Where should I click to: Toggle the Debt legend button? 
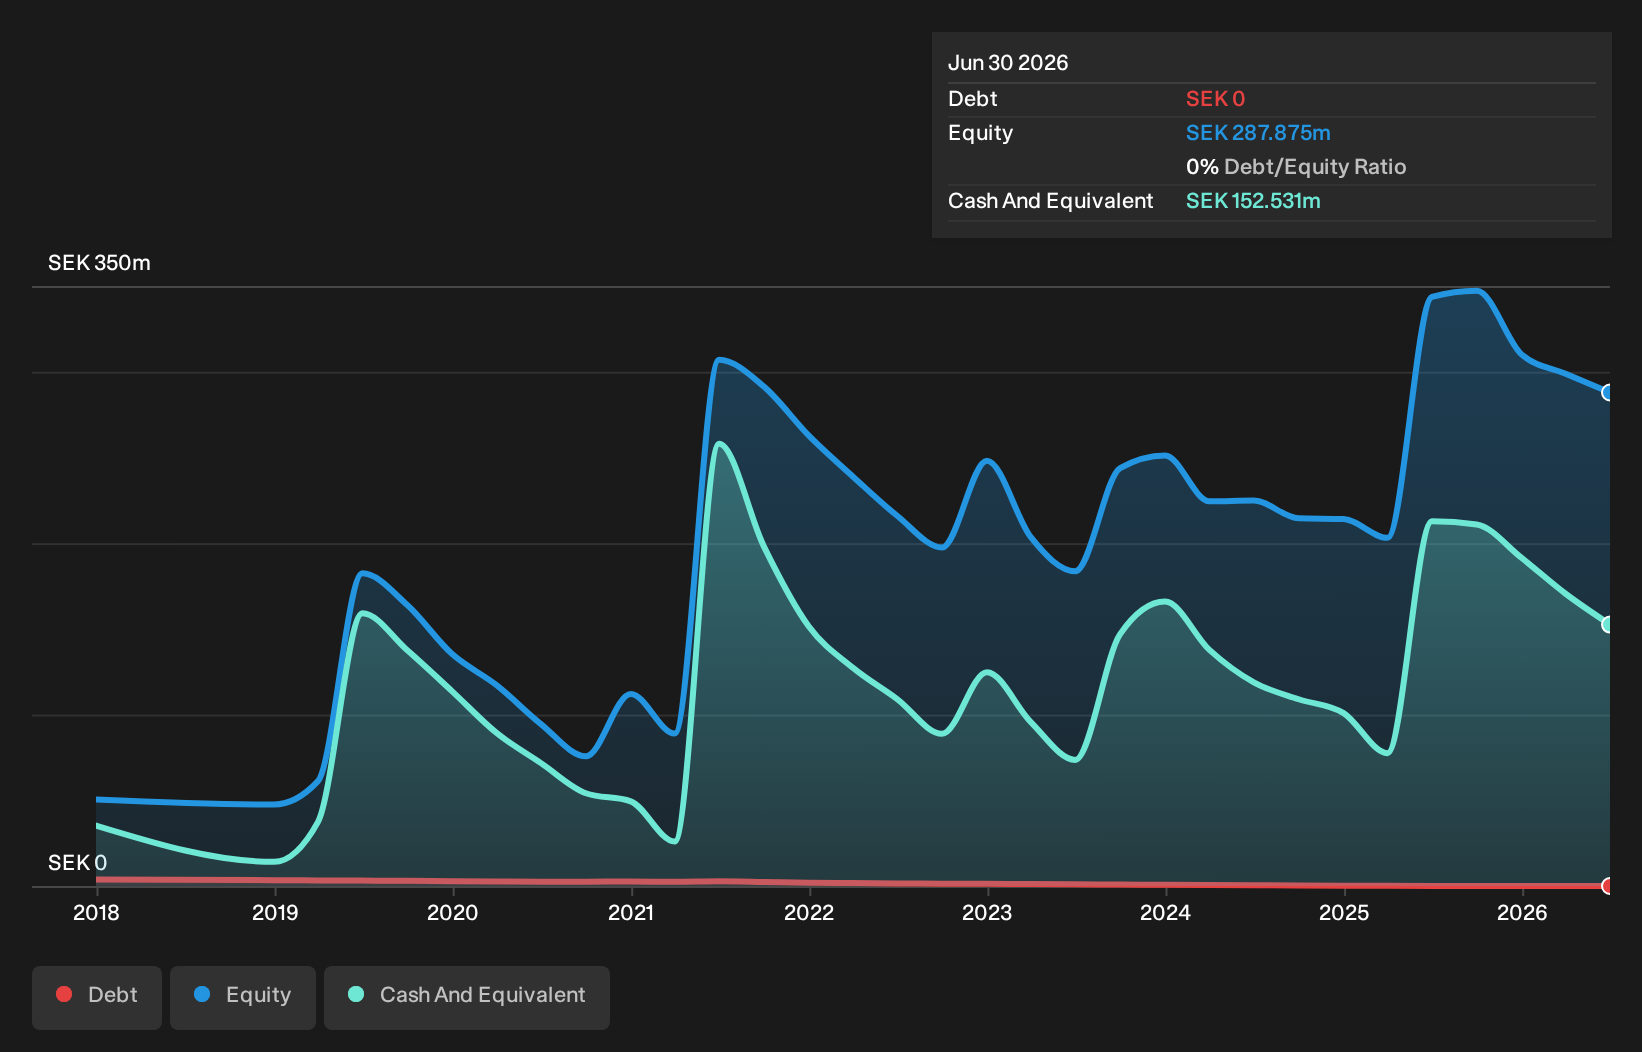tap(97, 997)
